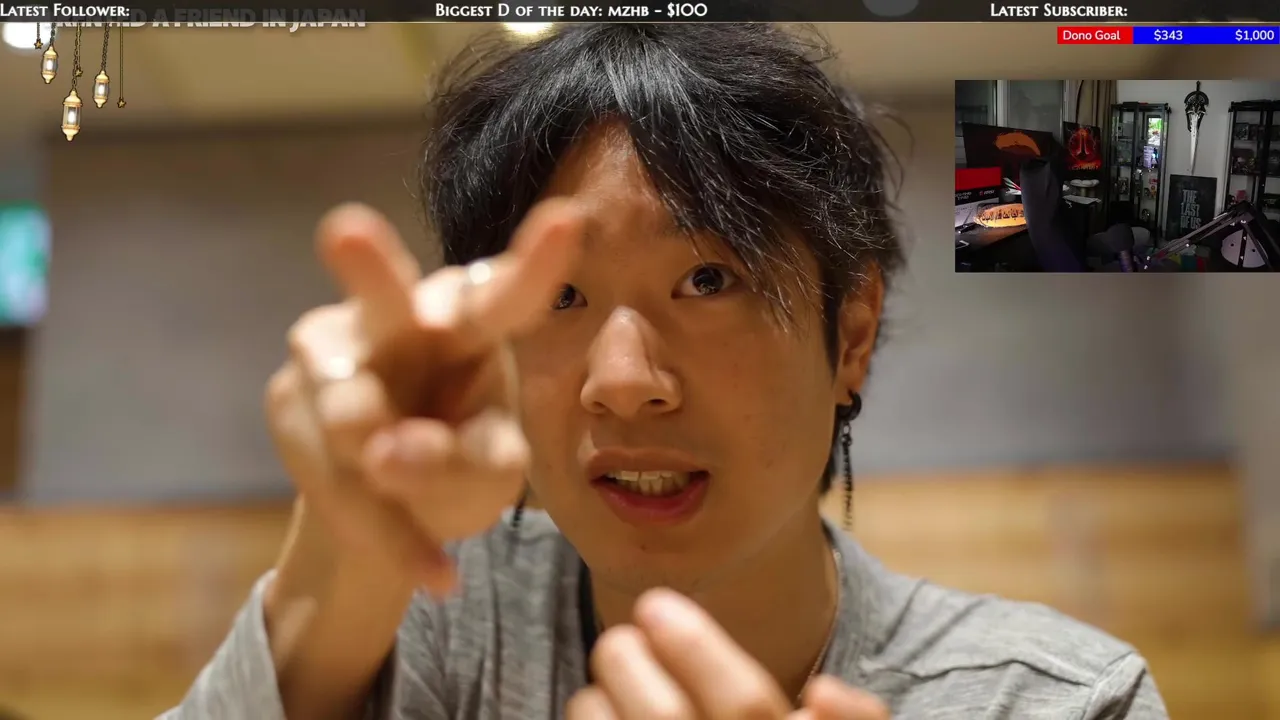Viewport: 1280px width, 720px height.
Task: Click the streamer webcam overlay thumbnail
Action: tap(1117, 176)
